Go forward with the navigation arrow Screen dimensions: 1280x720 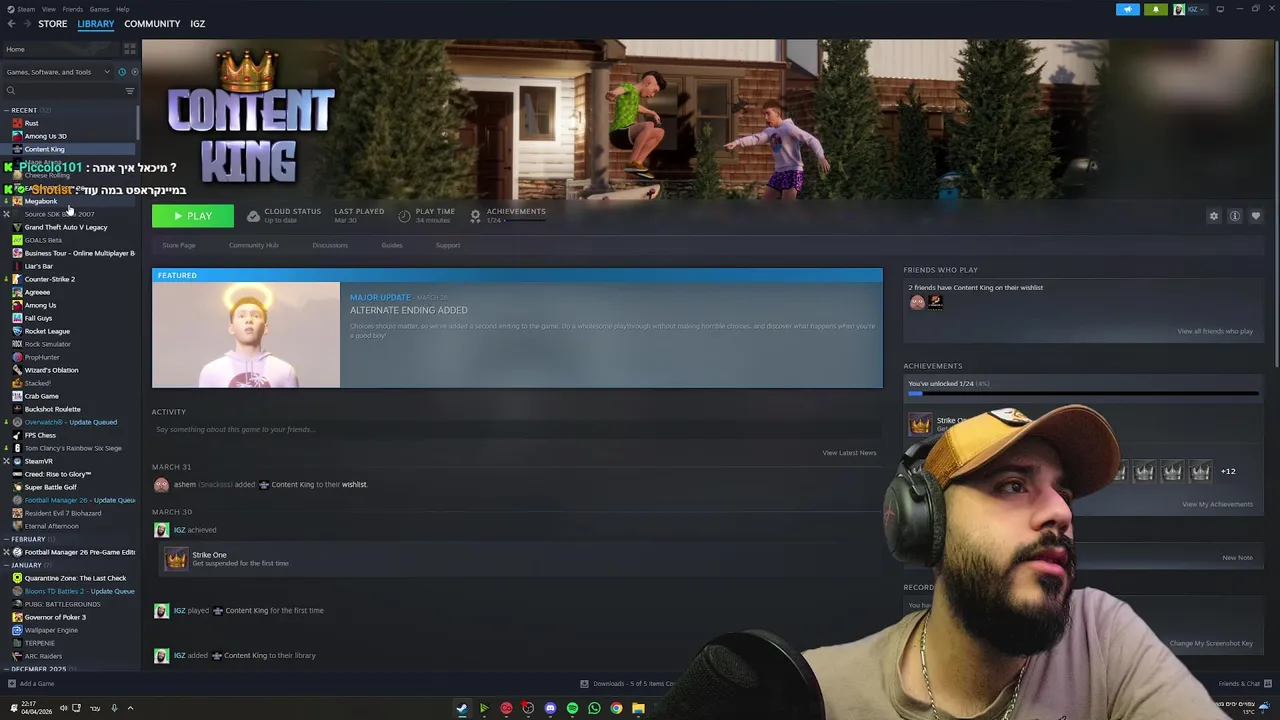(x=25, y=24)
